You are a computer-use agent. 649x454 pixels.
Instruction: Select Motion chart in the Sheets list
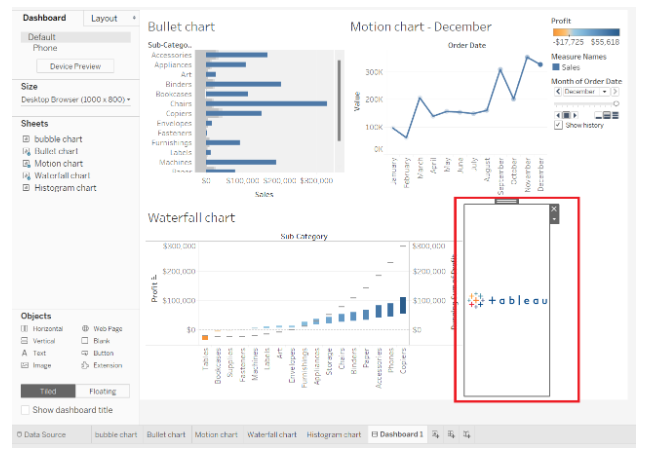point(58,163)
